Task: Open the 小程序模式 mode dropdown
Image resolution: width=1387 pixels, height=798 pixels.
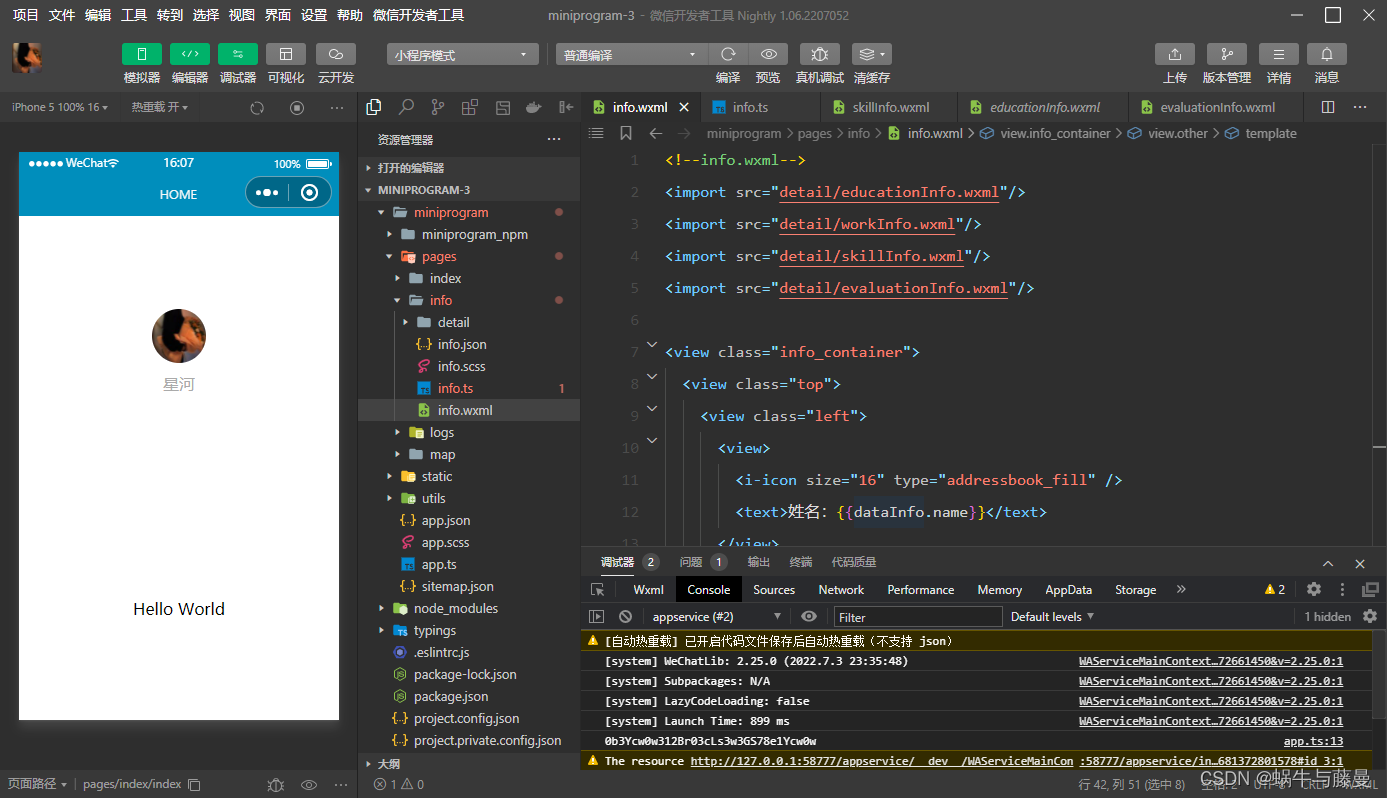Action: [x=463, y=55]
